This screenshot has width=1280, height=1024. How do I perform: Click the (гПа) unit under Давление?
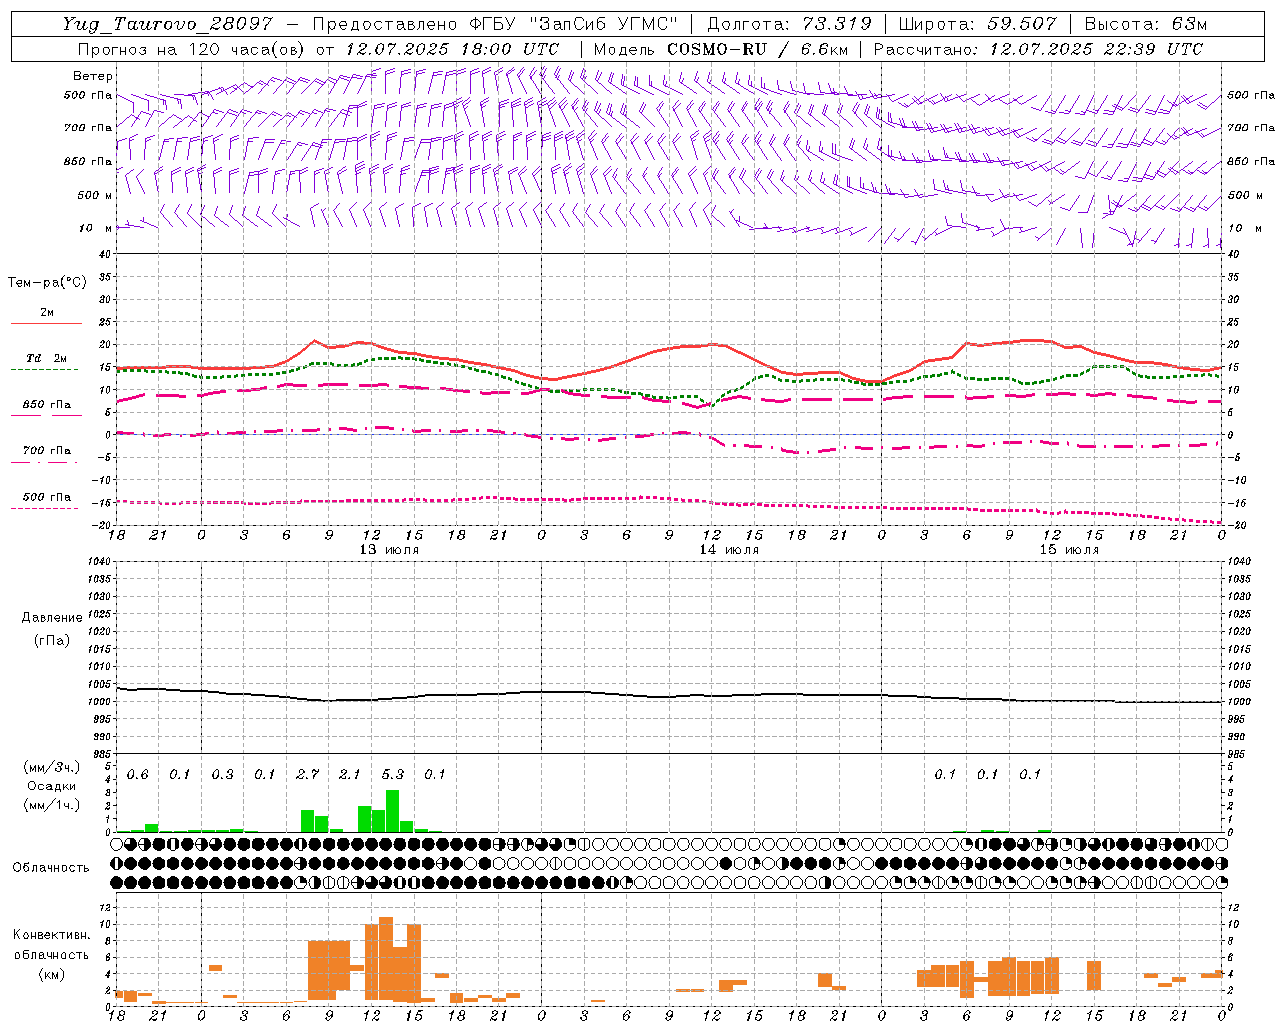click(52, 640)
